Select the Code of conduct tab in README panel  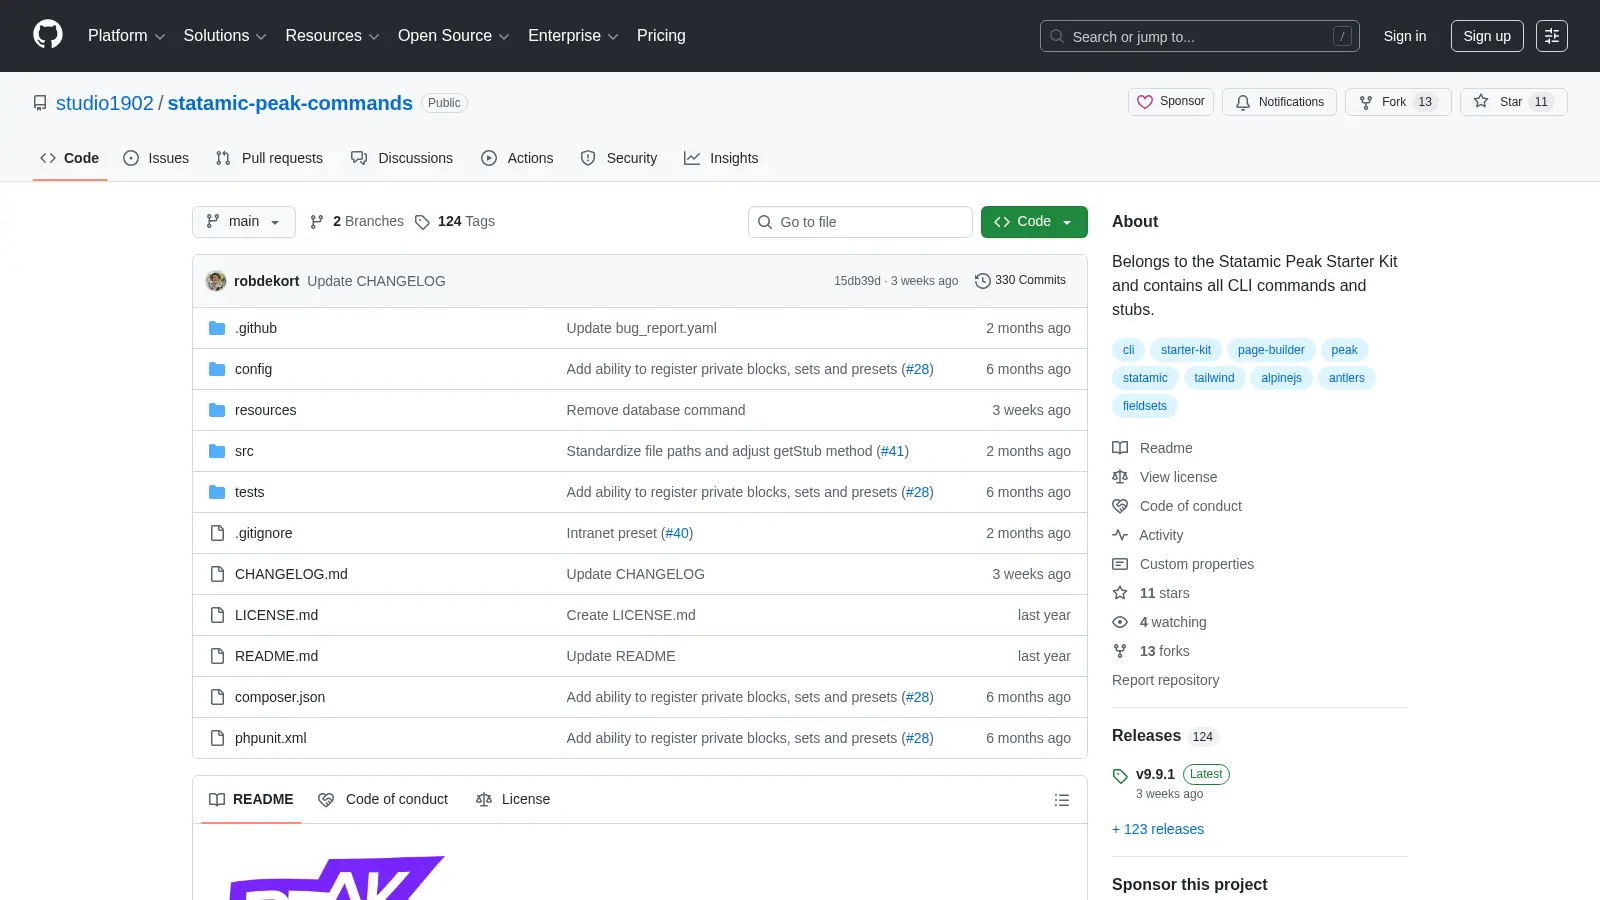383,800
